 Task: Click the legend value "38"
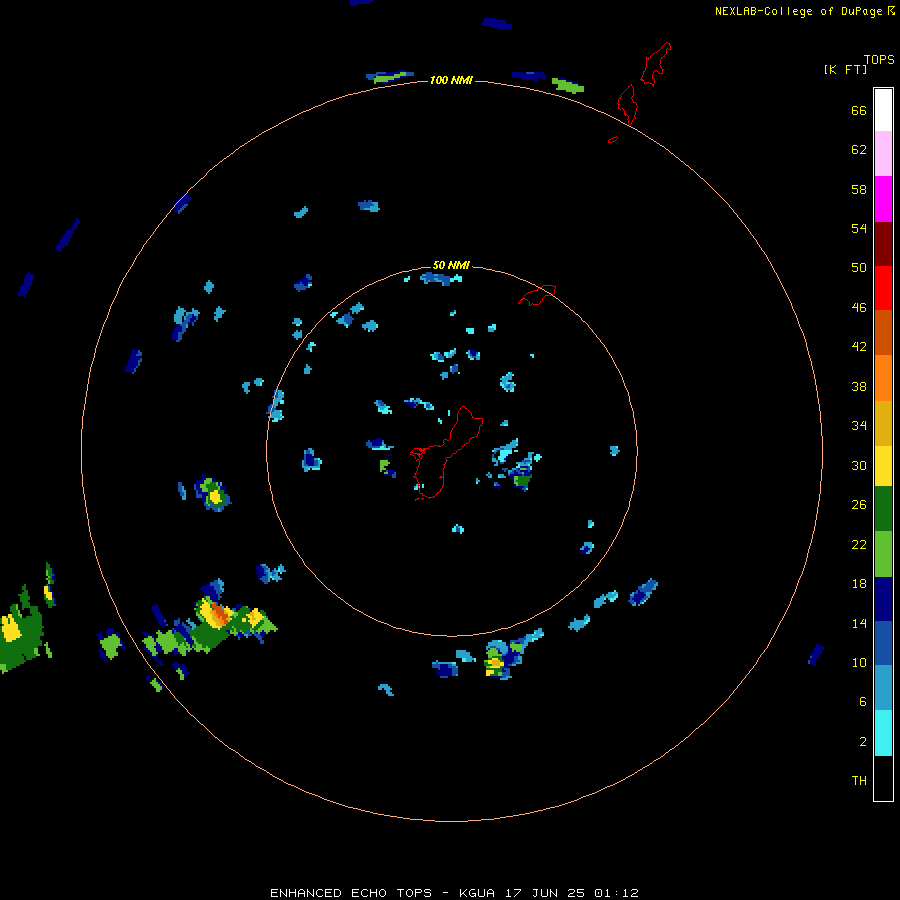pos(859,386)
